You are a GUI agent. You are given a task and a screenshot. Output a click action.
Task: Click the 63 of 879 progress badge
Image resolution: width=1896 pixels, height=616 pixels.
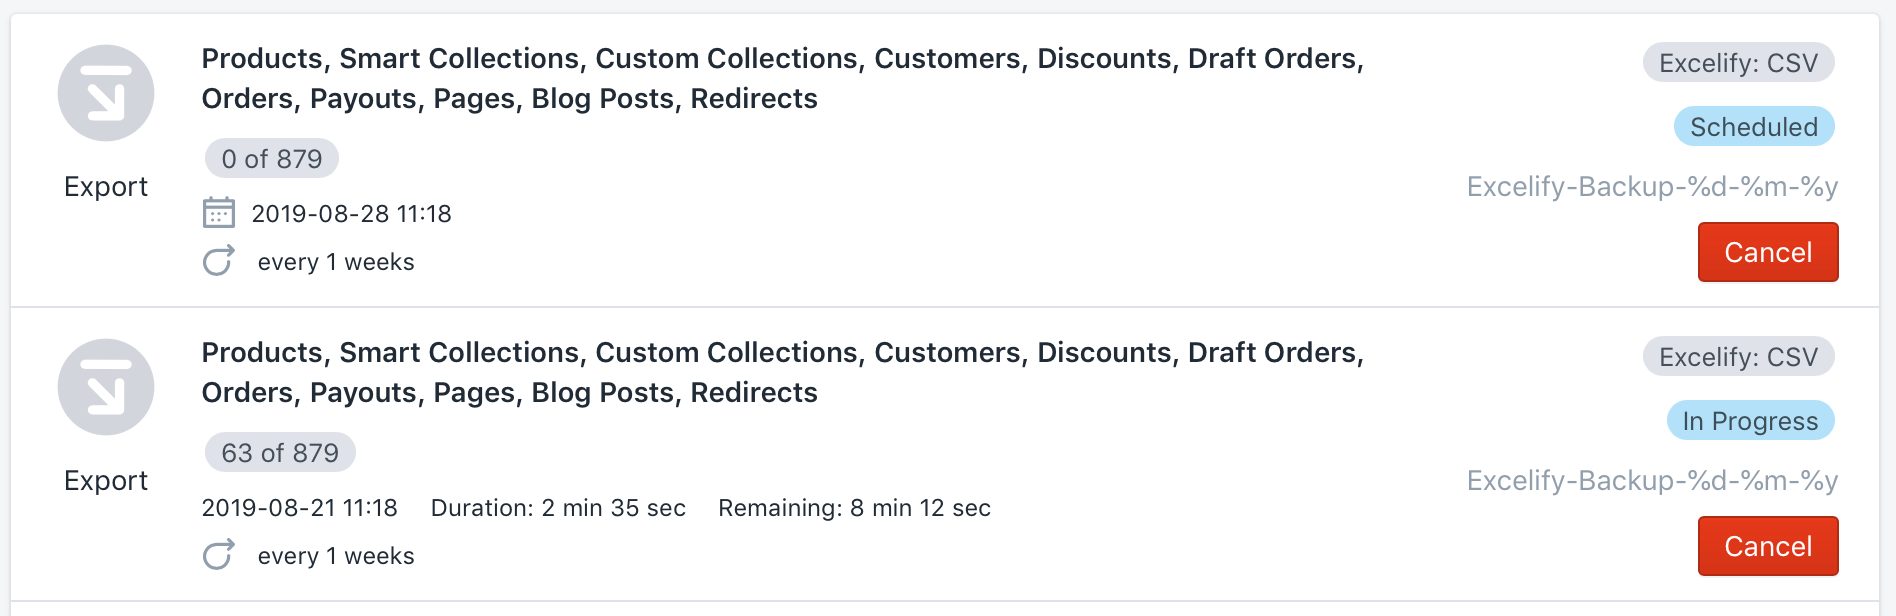point(280,453)
